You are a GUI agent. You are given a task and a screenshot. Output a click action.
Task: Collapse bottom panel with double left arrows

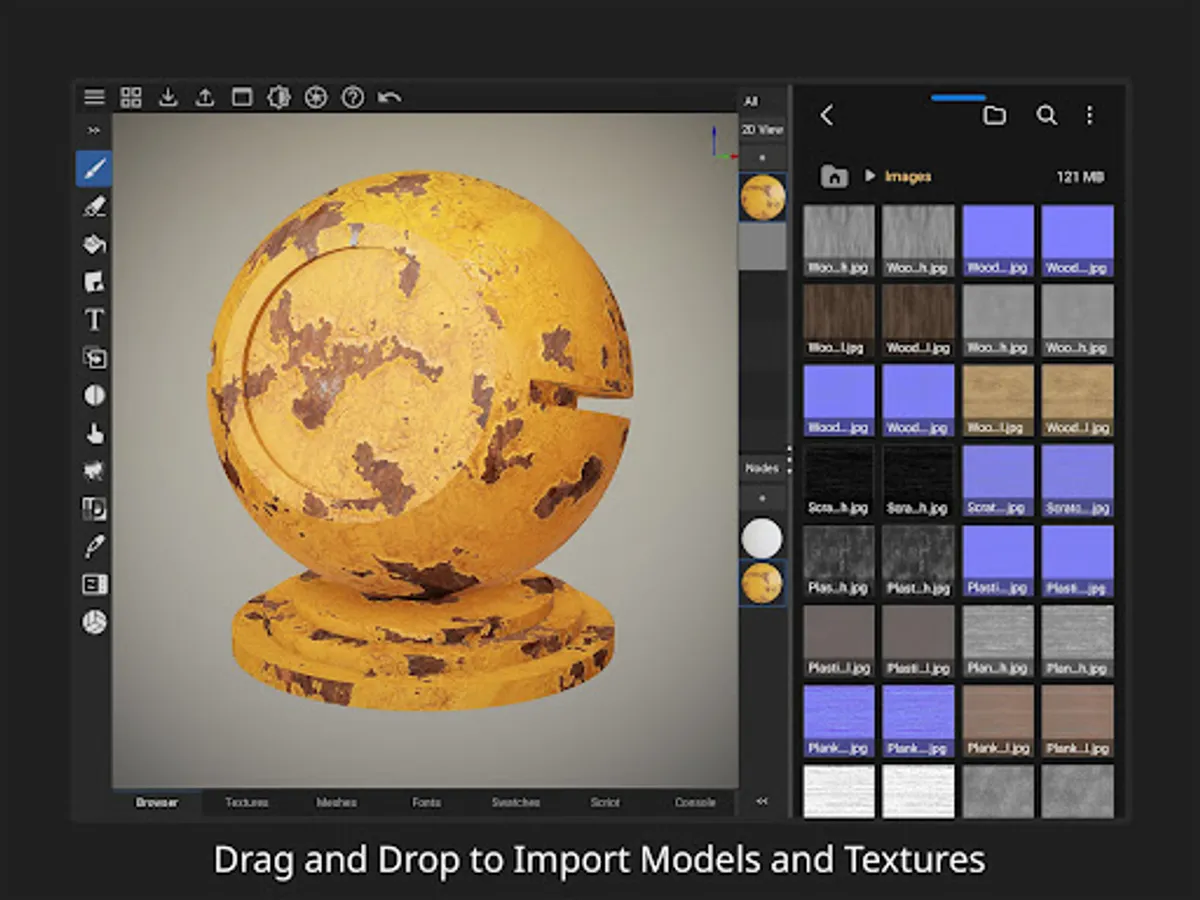762,801
